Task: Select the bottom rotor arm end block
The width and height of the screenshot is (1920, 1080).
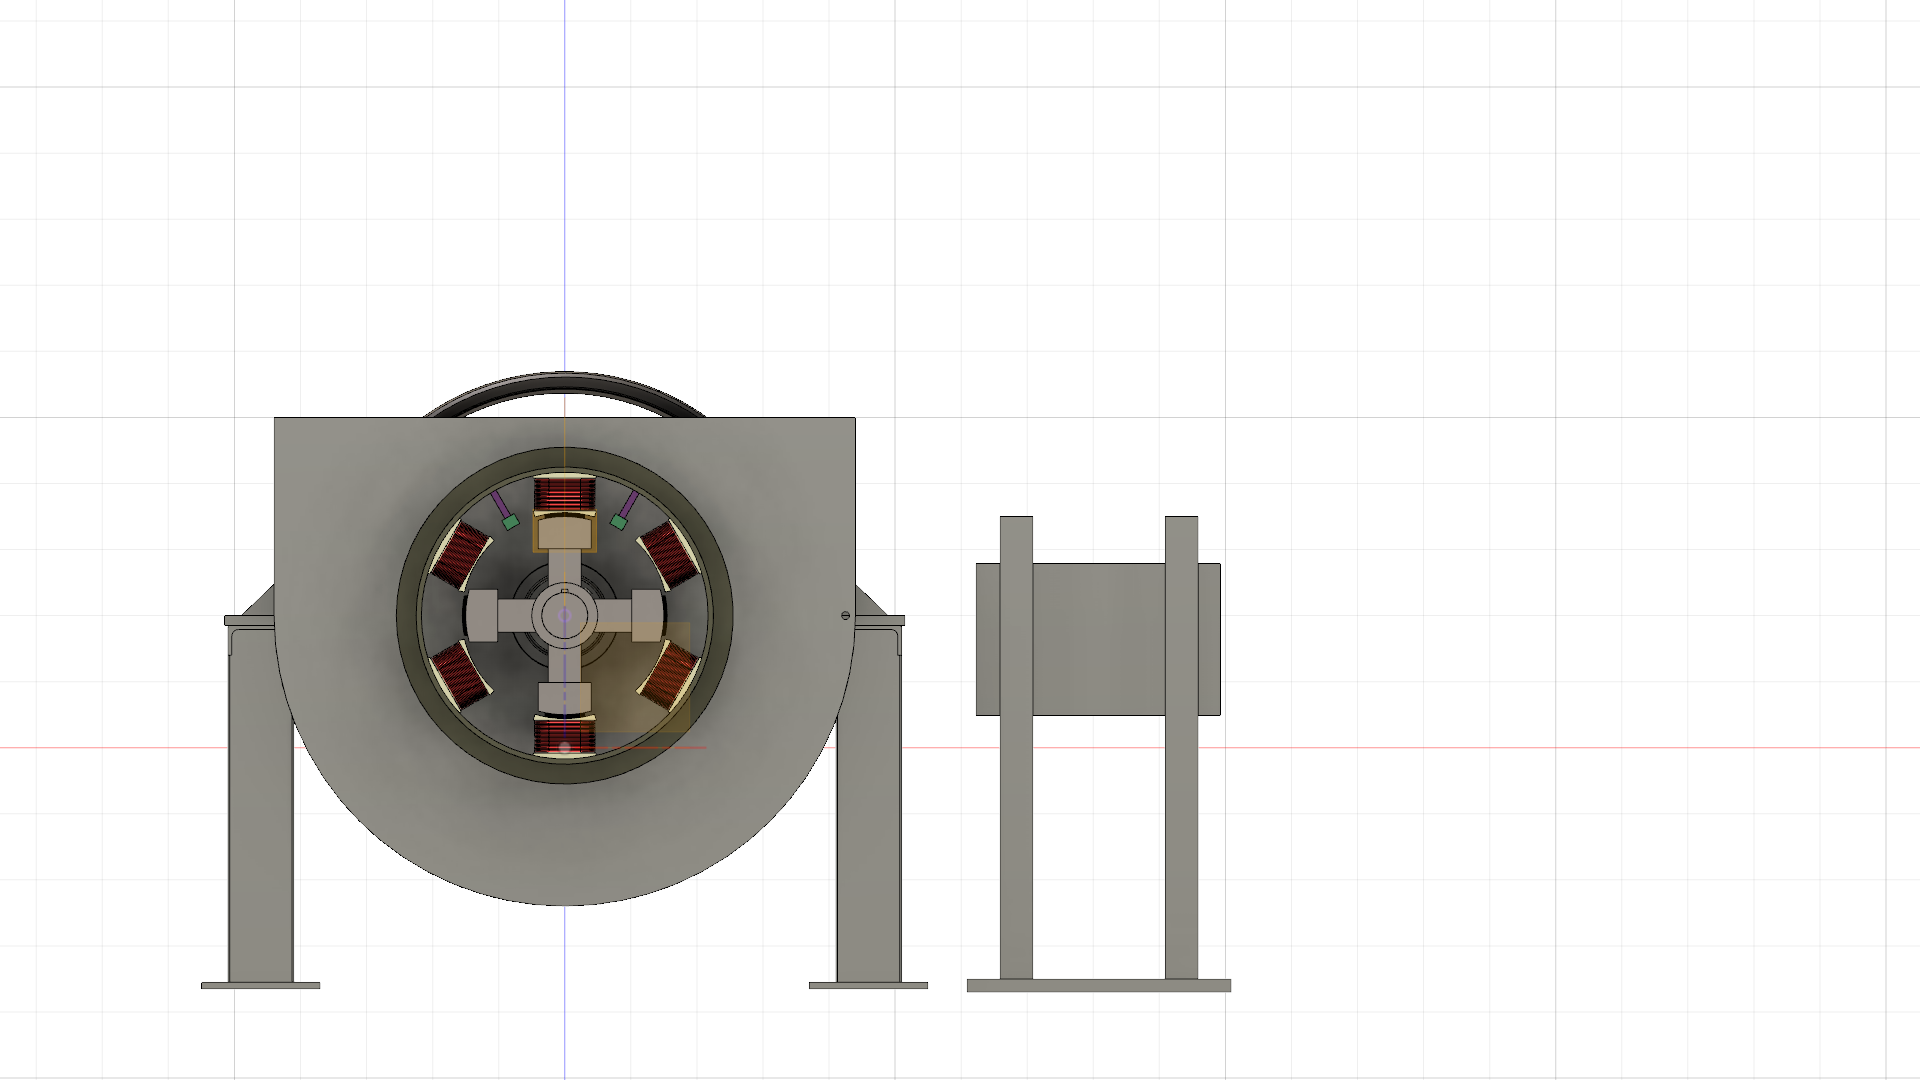Action: point(564,698)
